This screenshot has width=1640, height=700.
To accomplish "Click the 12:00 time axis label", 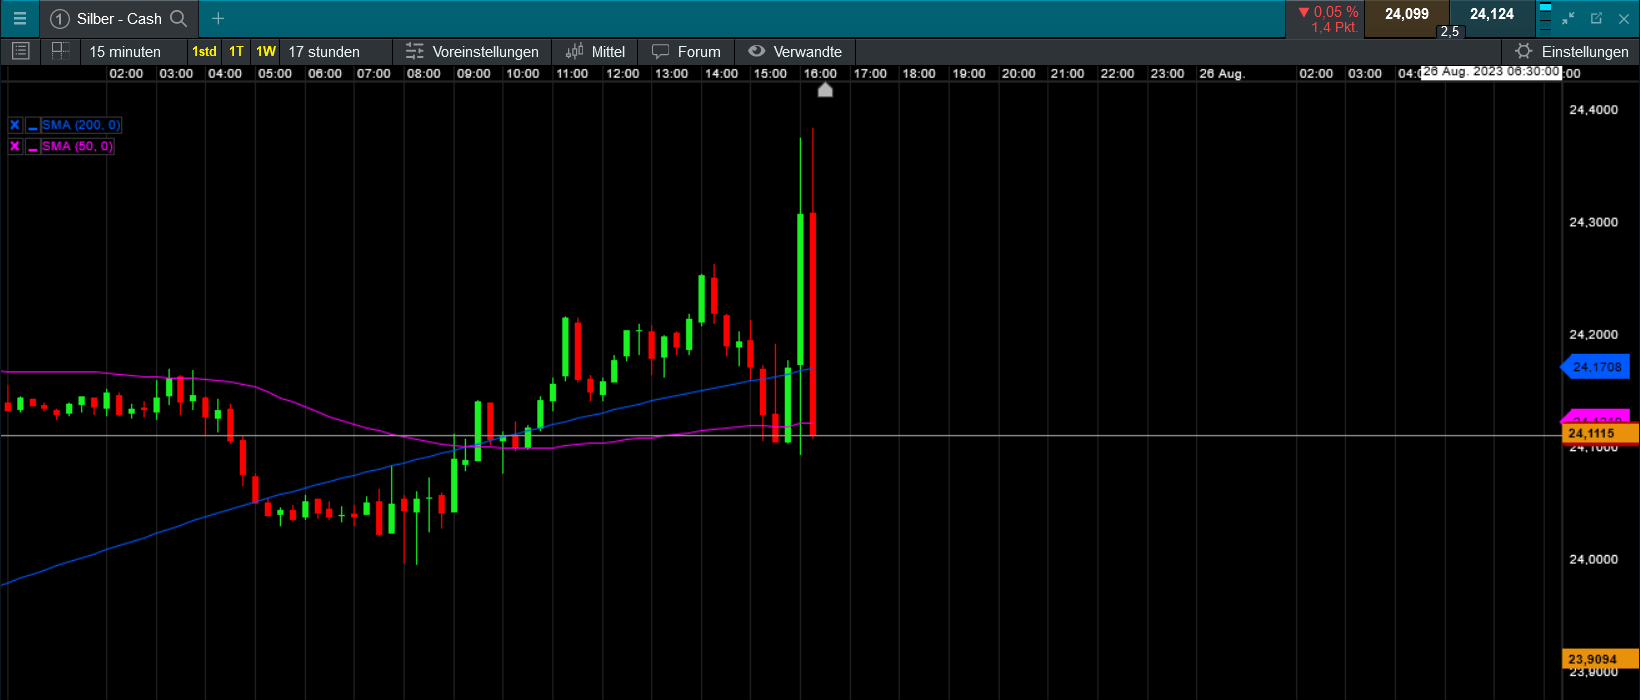I will [622, 74].
